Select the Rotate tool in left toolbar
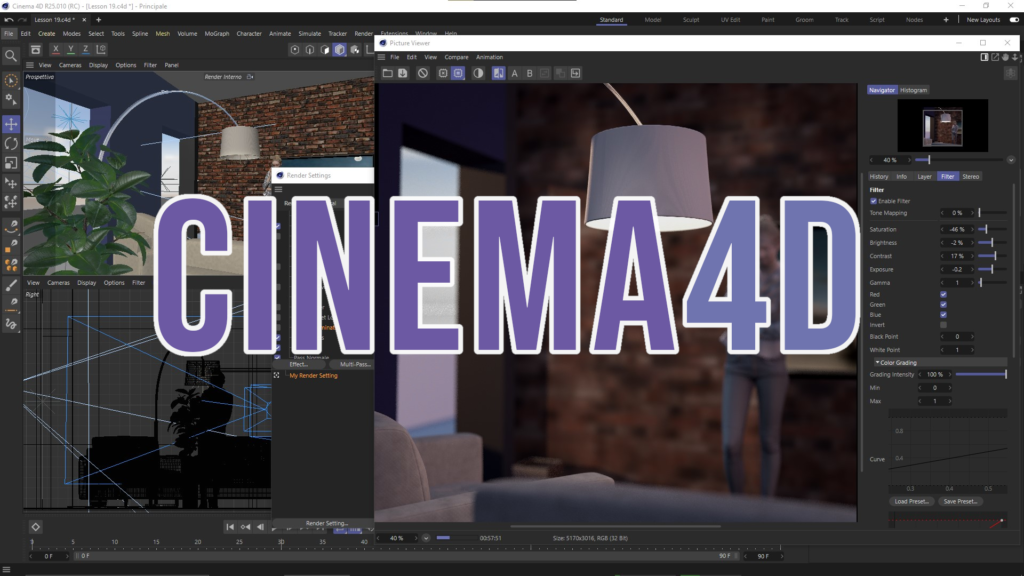1024x576 pixels. click(11, 144)
